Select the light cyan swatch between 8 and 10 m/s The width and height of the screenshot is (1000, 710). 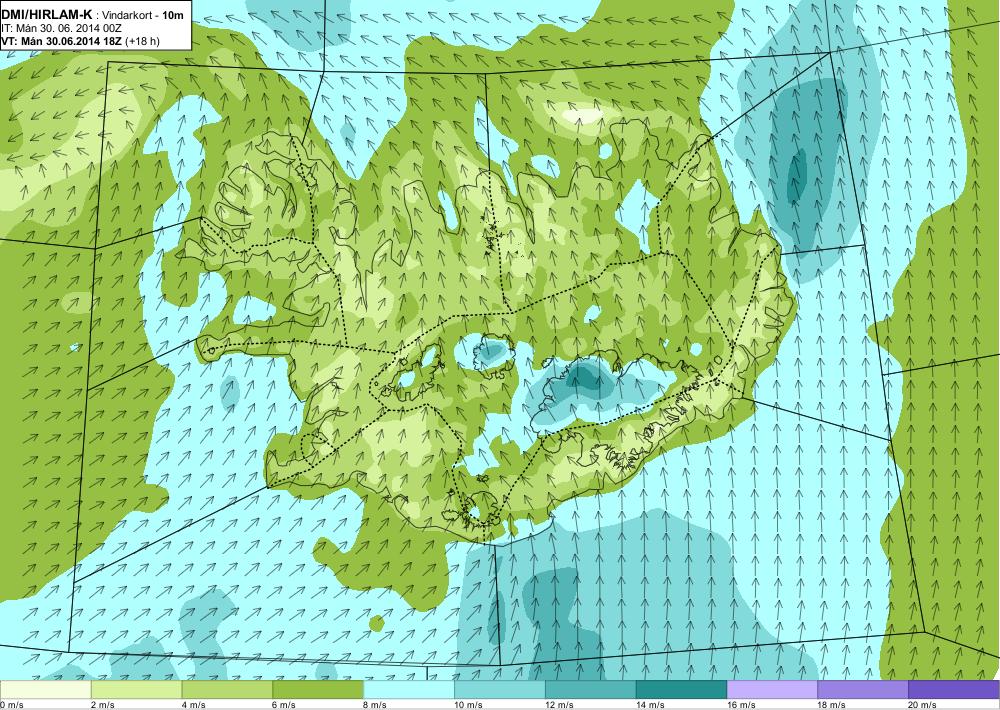point(409,690)
